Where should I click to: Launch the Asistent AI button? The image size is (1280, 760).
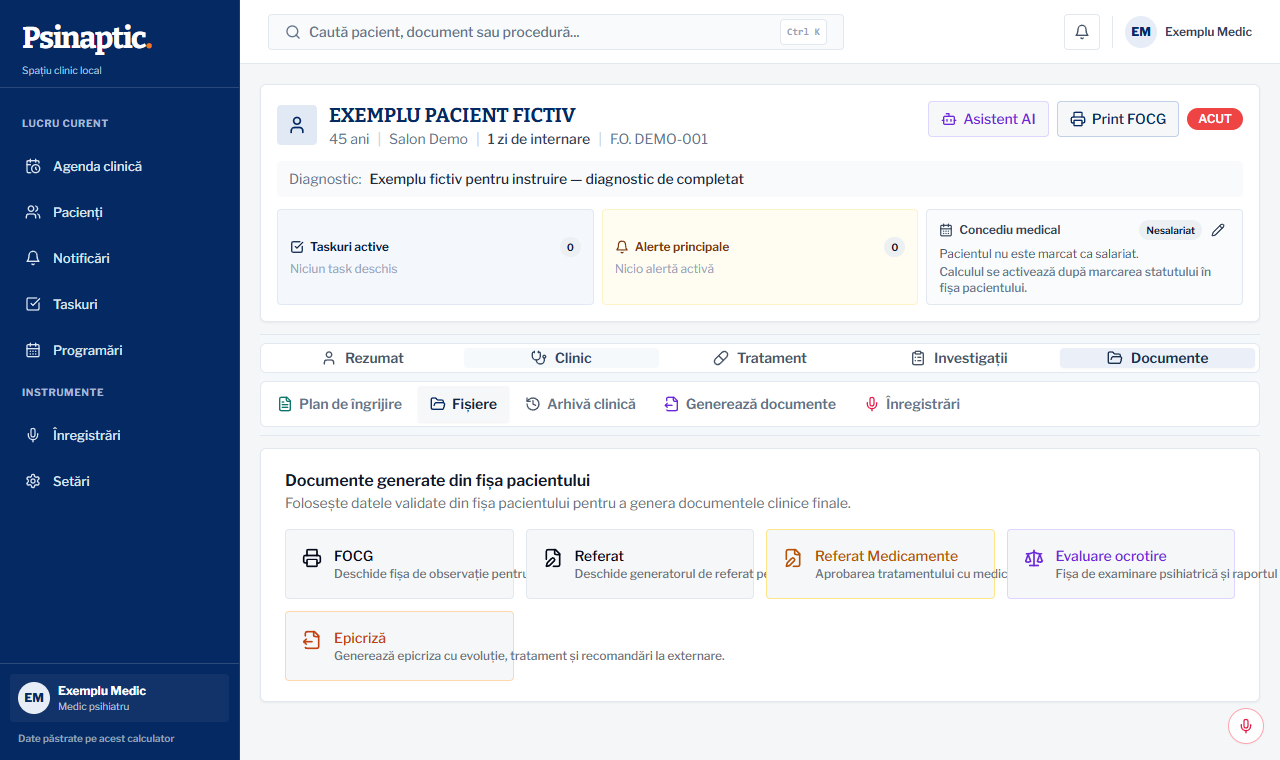coord(988,119)
